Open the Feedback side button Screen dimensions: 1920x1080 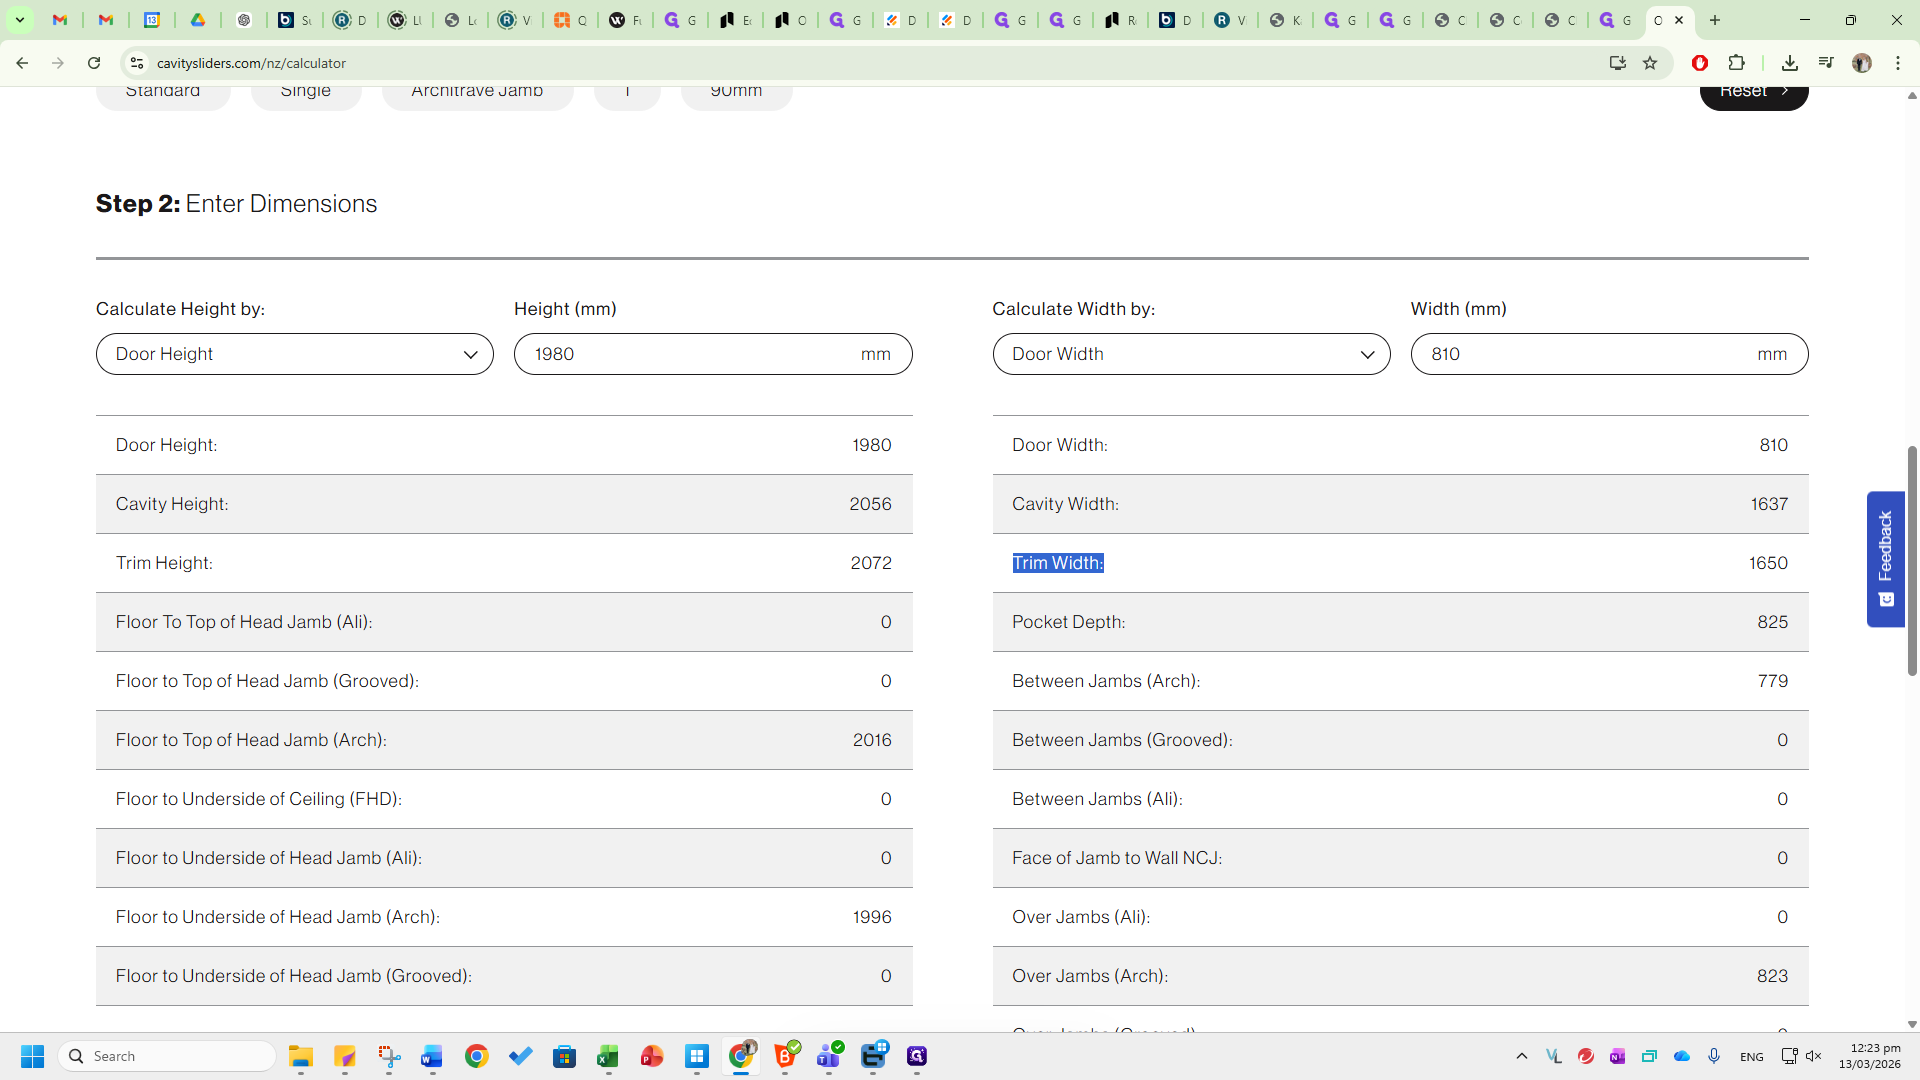click(x=1885, y=558)
